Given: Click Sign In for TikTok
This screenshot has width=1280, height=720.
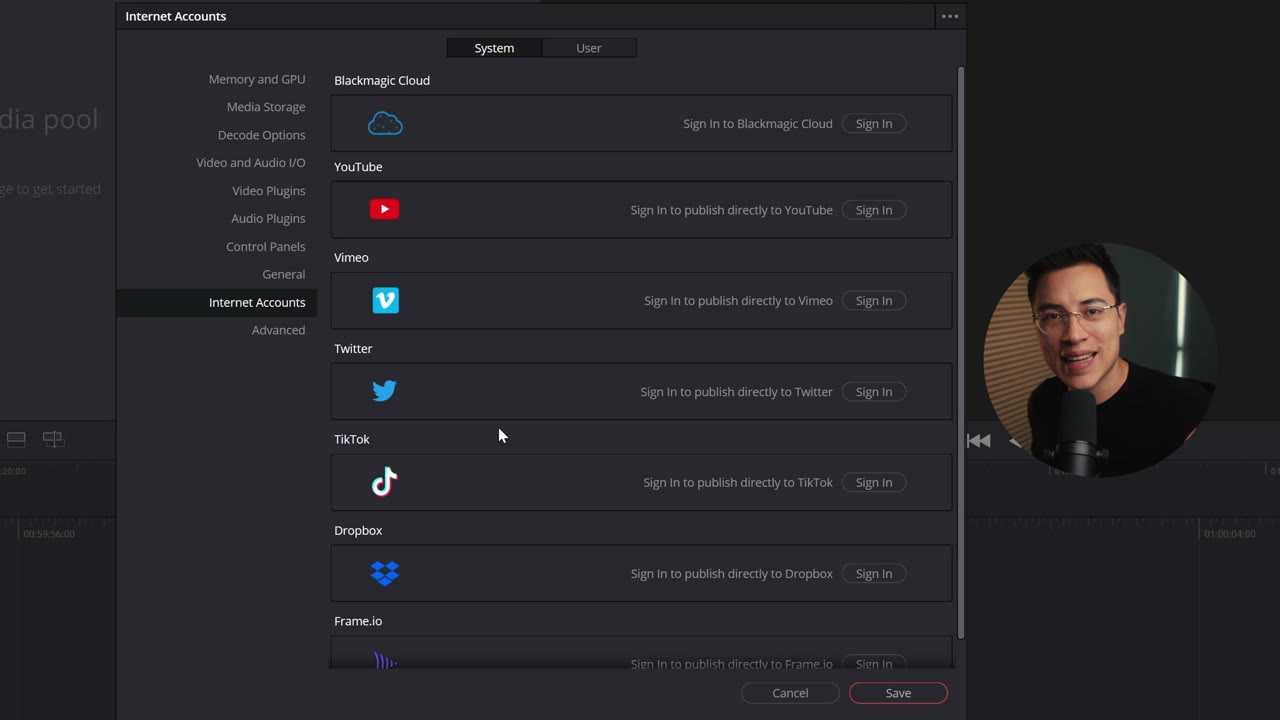Looking at the screenshot, I should pyautogui.click(x=874, y=483).
